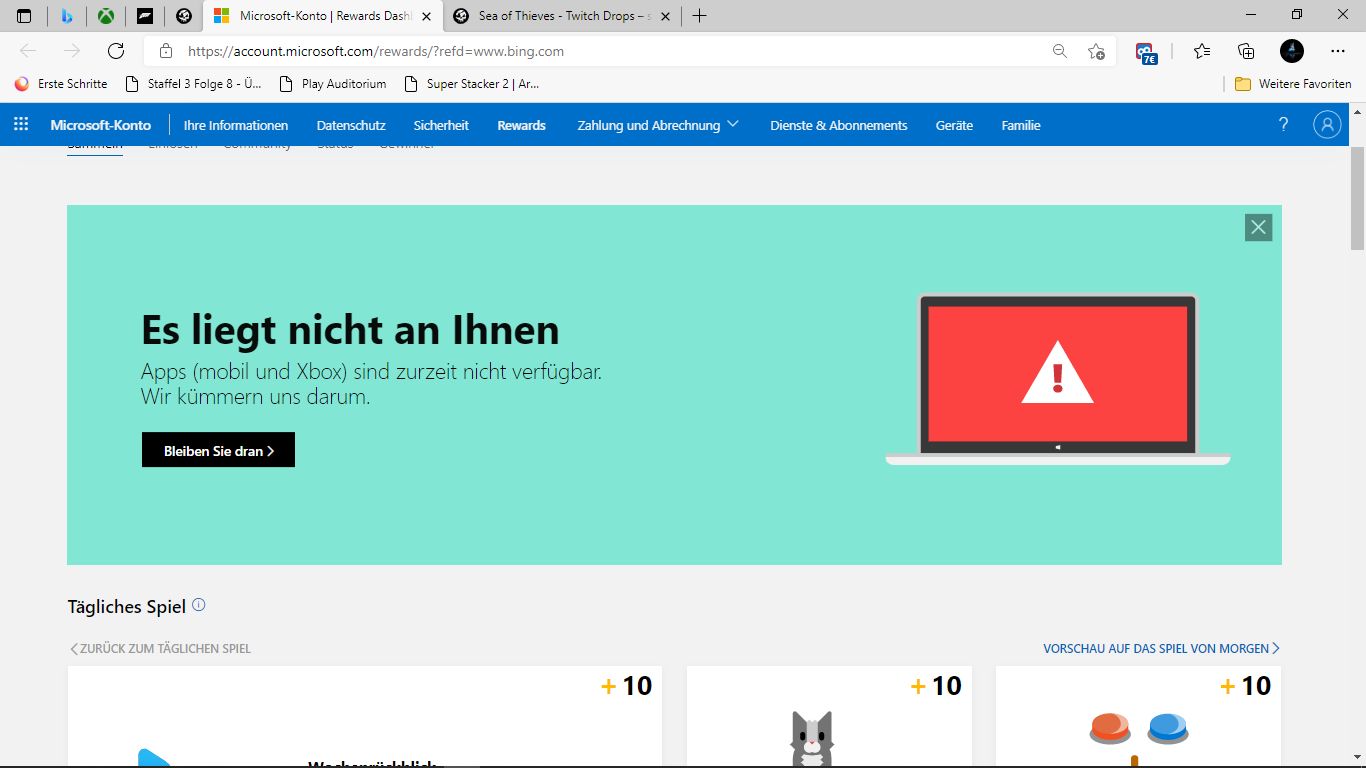Select the Rewards menu item
The height and width of the screenshot is (768, 1366).
522,125
